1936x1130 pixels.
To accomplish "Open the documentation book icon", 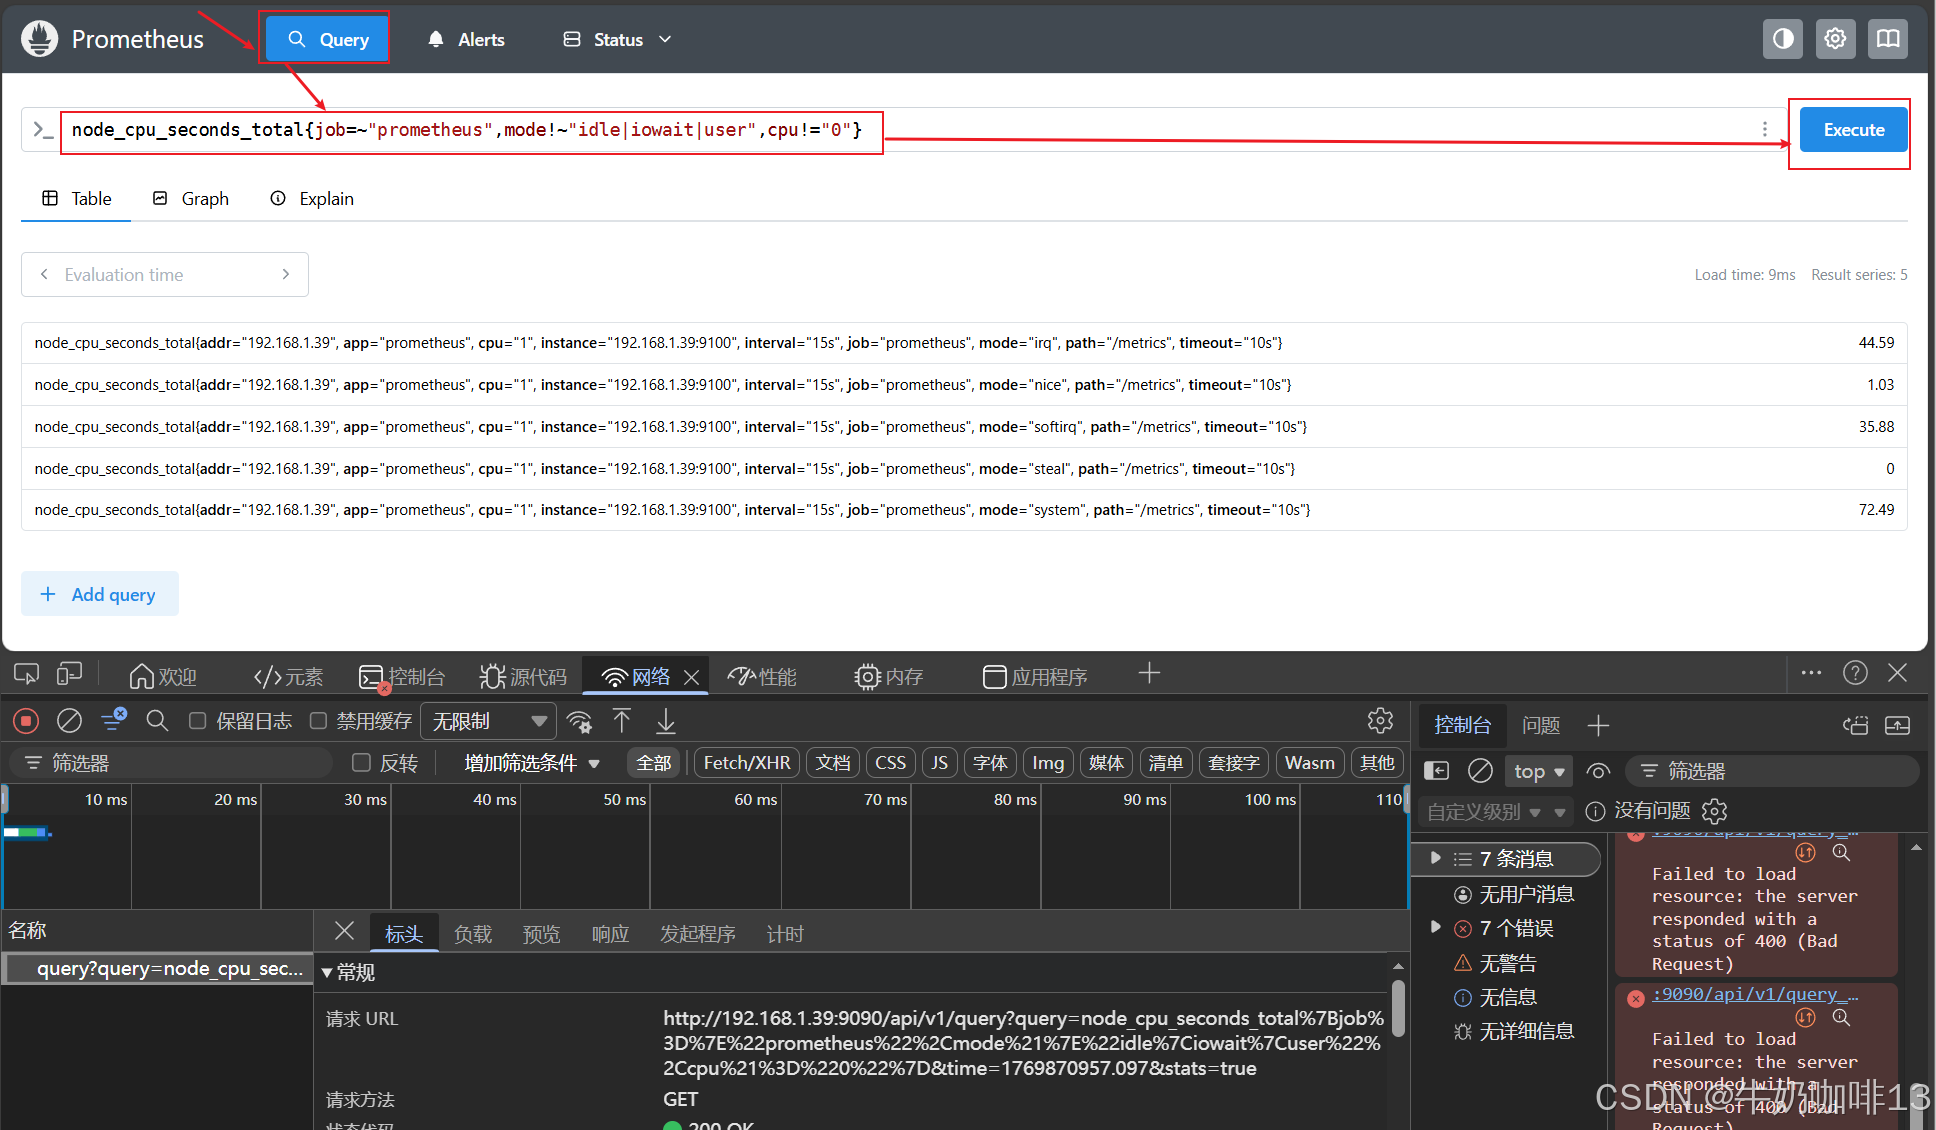I will (x=1887, y=39).
